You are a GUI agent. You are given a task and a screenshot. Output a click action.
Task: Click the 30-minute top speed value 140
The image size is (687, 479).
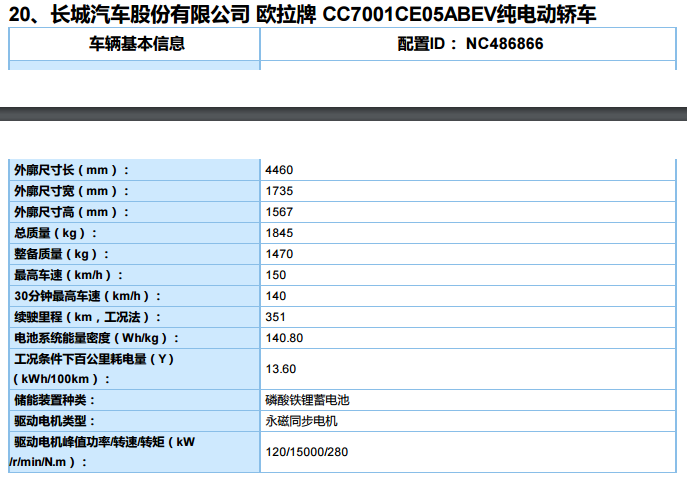276,296
